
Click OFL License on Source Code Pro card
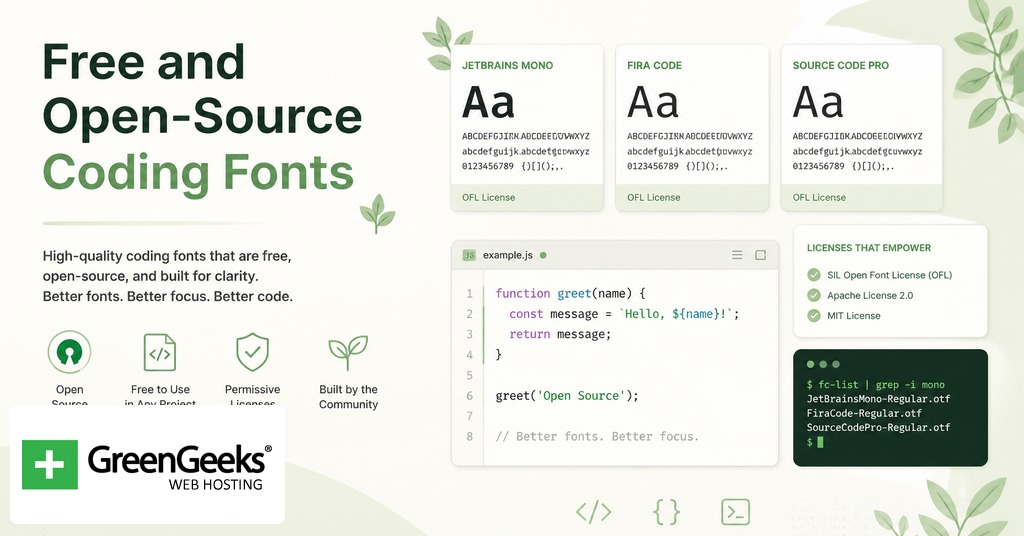(x=819, y=197)
